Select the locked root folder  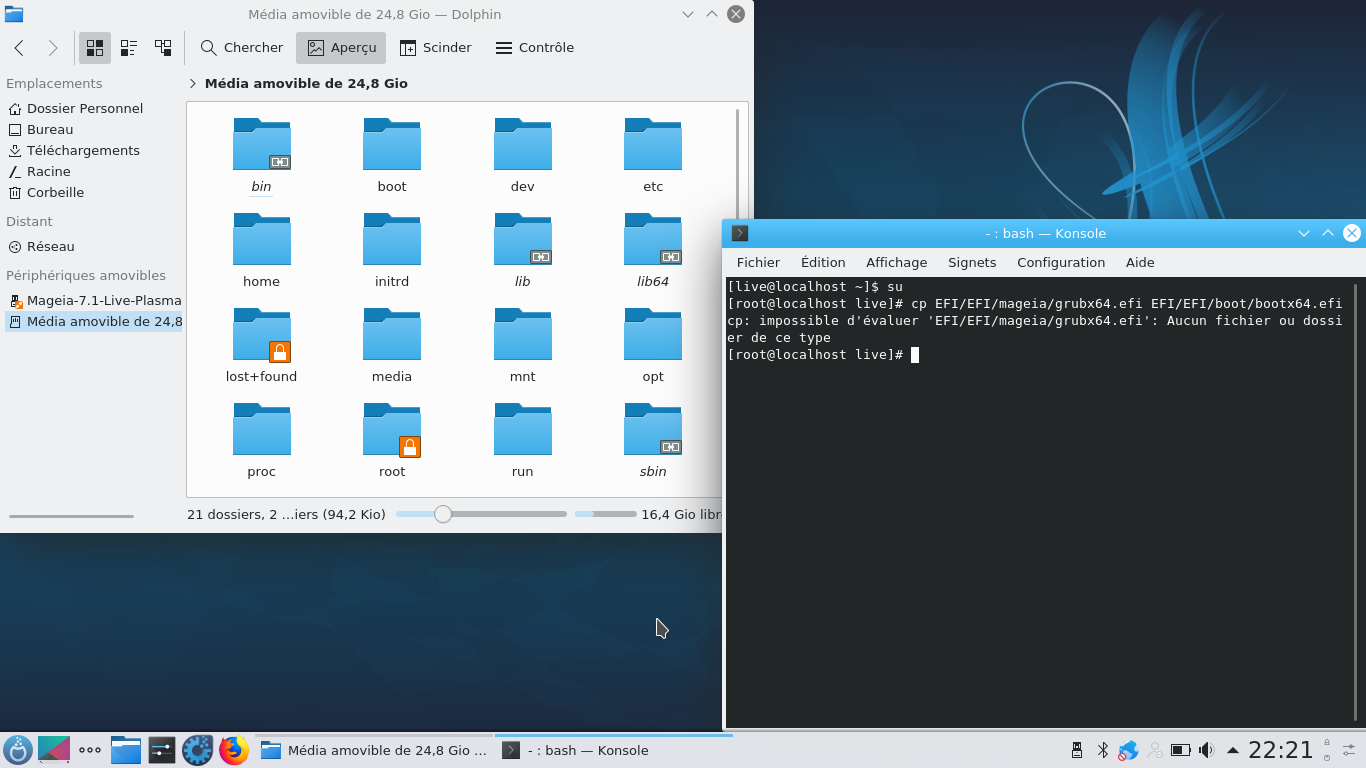click(392, 429)
